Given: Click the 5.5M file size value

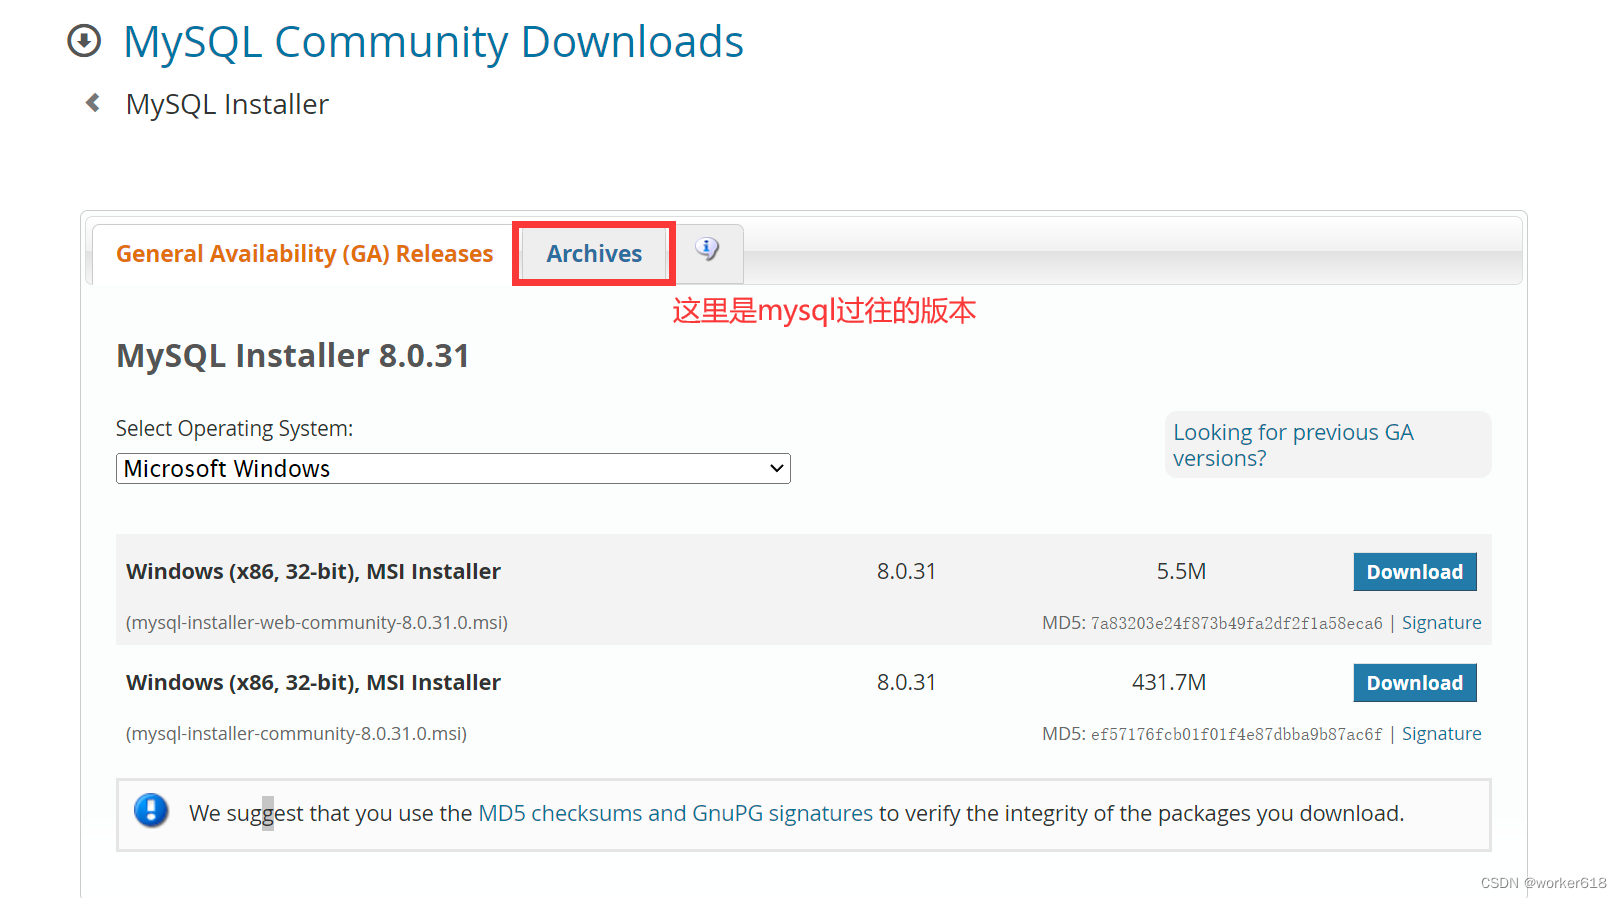Looking at the screenshot, I should (x=1181, y=572).
